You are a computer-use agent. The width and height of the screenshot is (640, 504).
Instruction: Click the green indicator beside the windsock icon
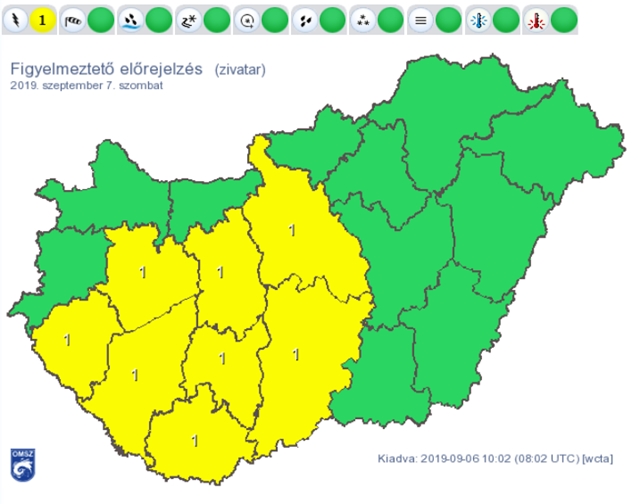click(101, 20)
